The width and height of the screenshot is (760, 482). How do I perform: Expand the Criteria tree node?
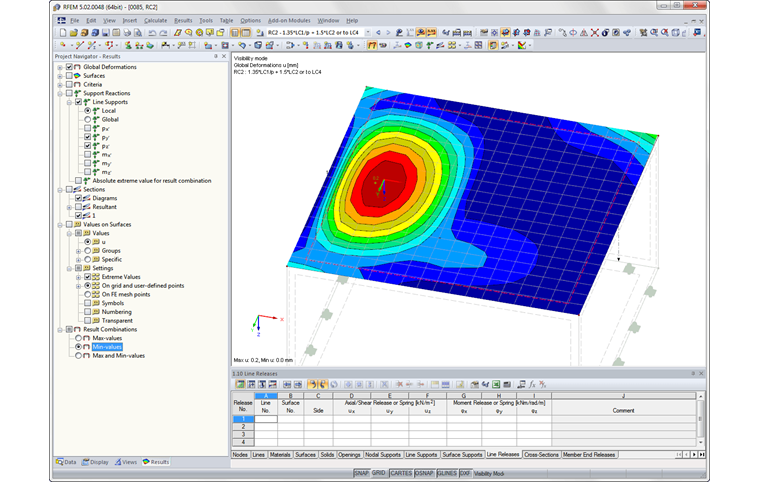60,84
